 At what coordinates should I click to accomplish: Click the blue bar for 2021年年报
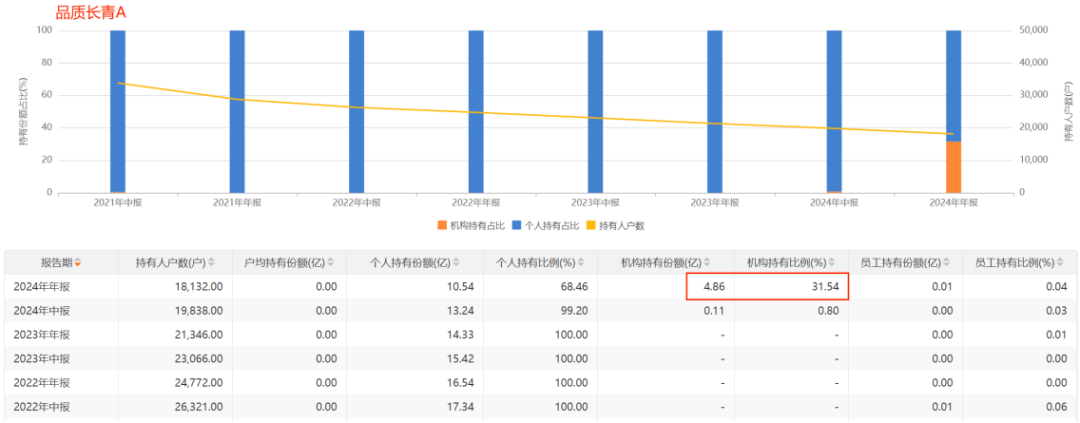coord(237,112)
